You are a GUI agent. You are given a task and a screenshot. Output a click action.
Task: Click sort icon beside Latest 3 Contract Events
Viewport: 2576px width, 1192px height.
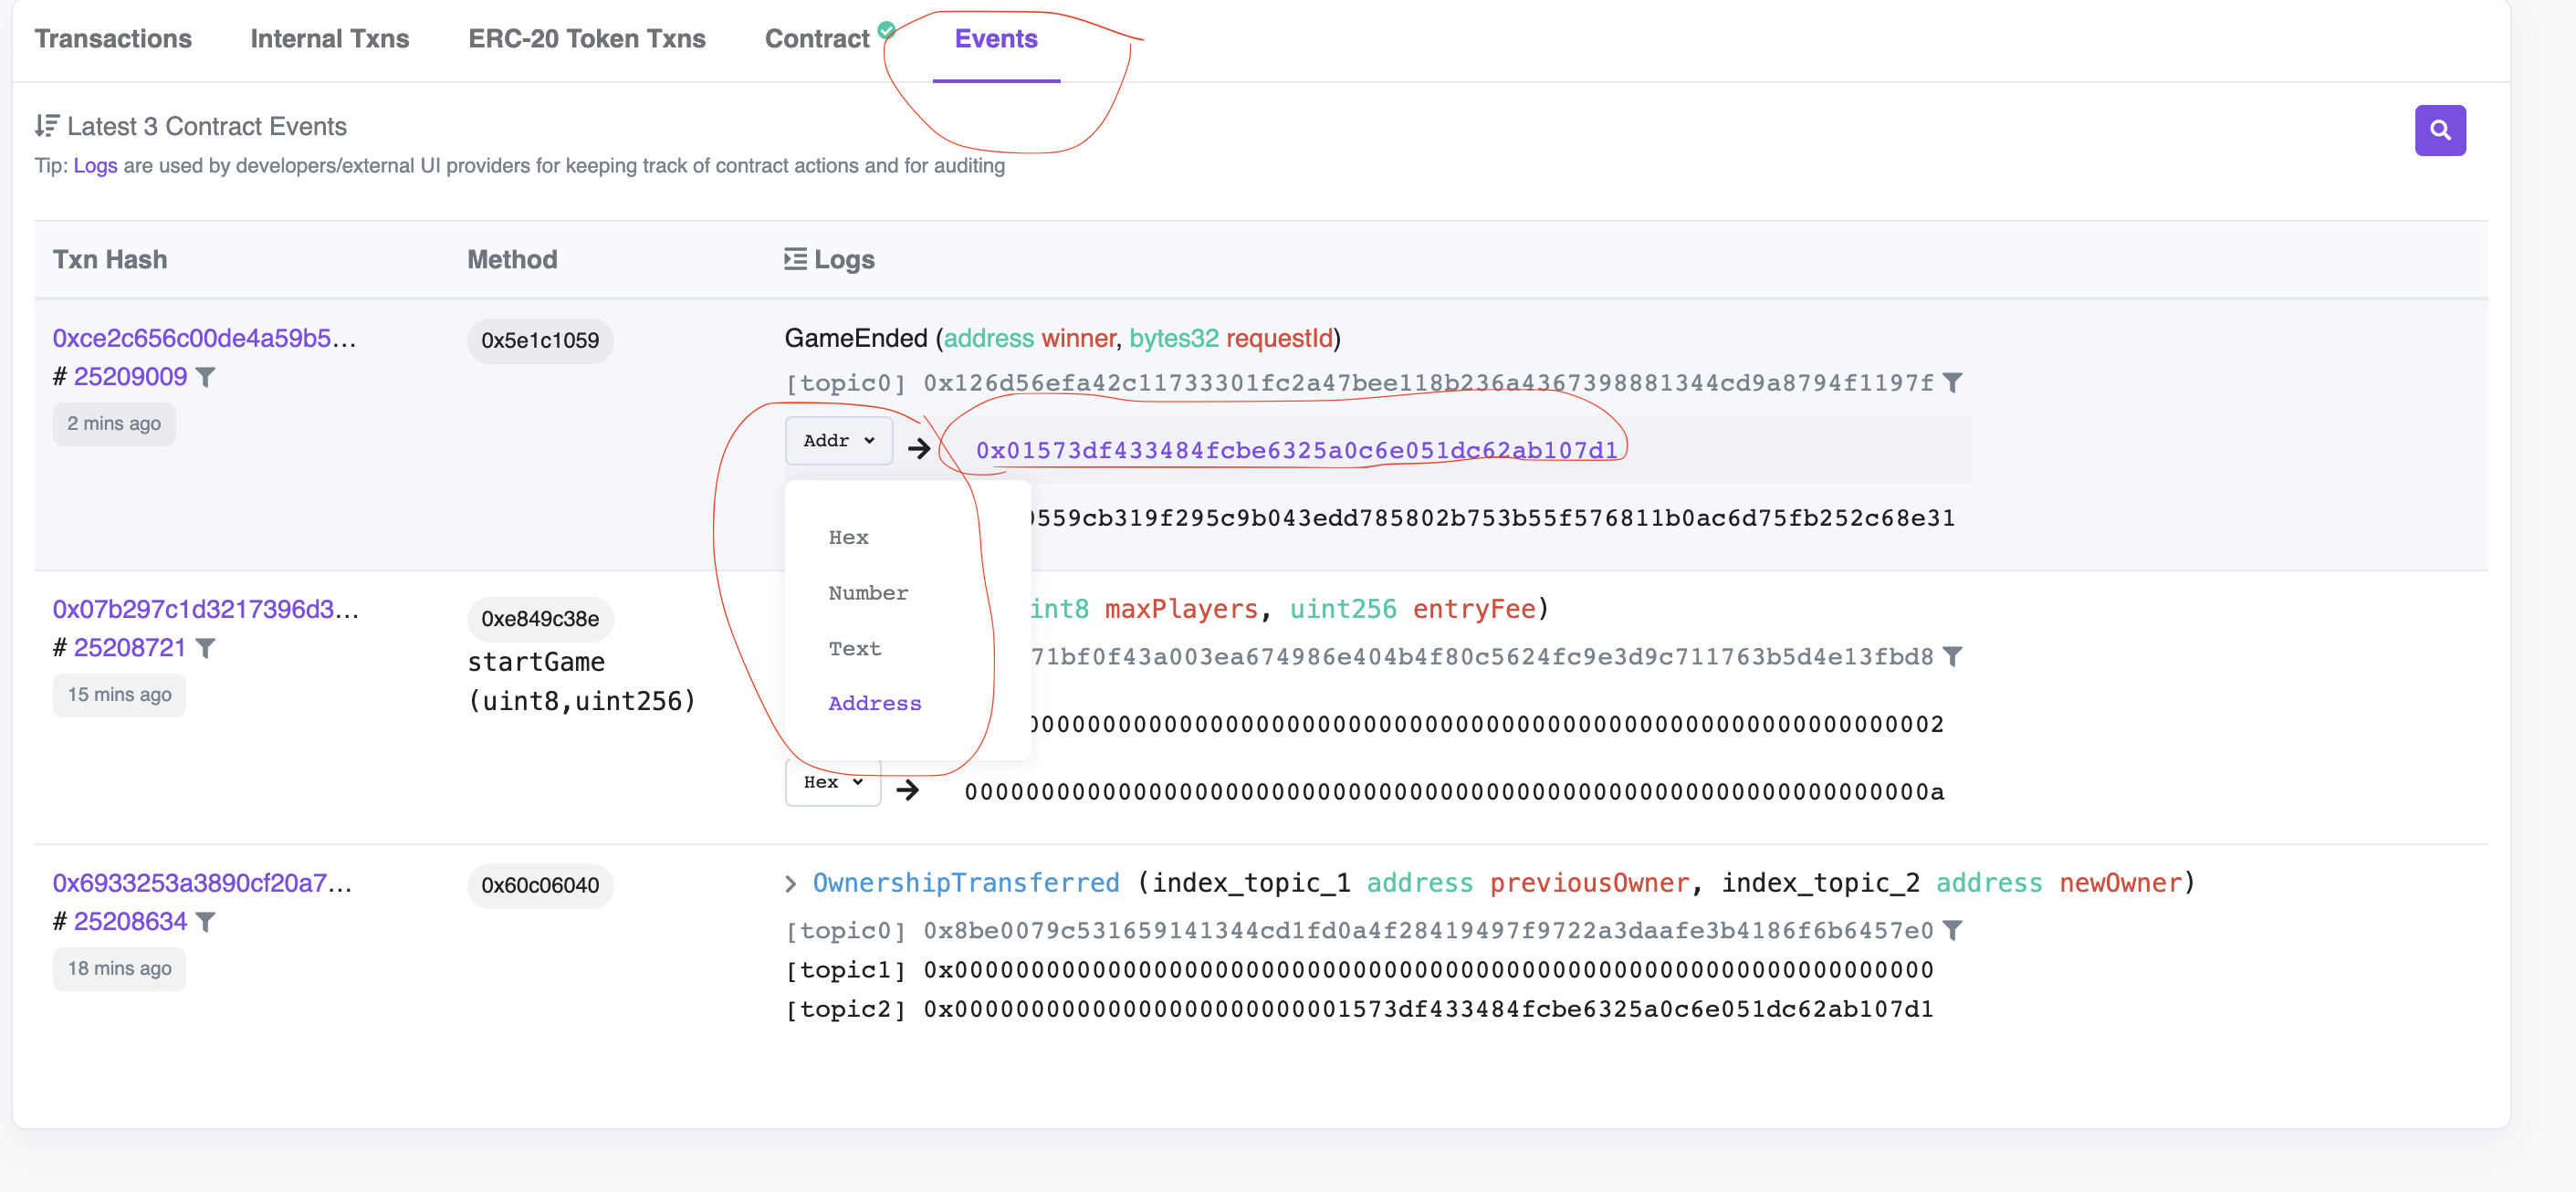pos(46,126)
